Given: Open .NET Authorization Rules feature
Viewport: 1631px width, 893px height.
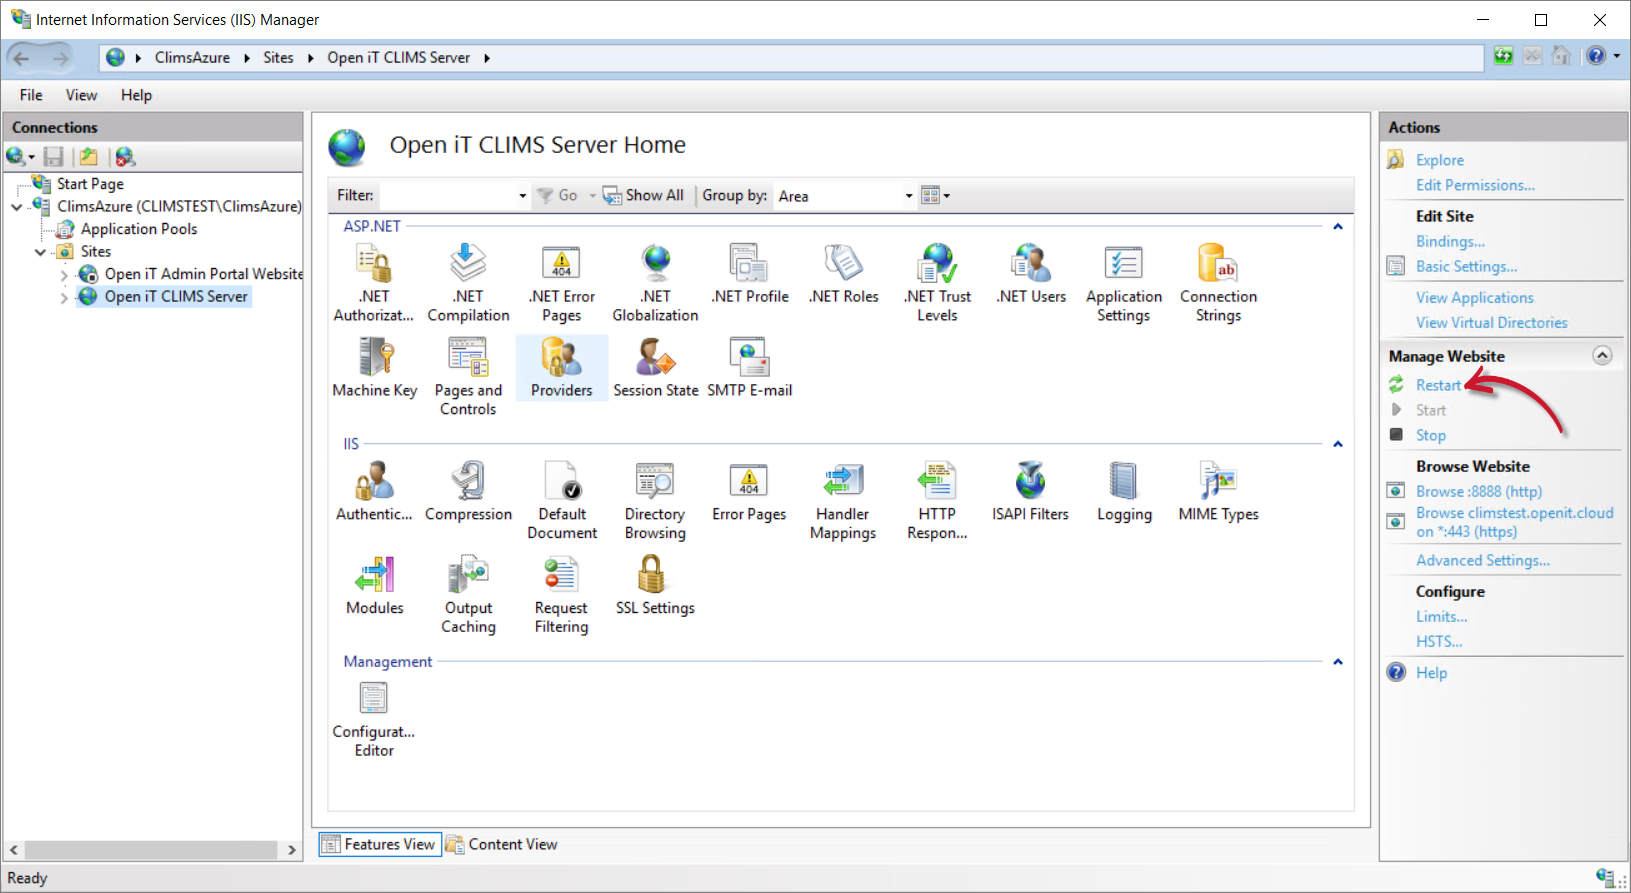Looking at the screenshot, I should point(374,283).
